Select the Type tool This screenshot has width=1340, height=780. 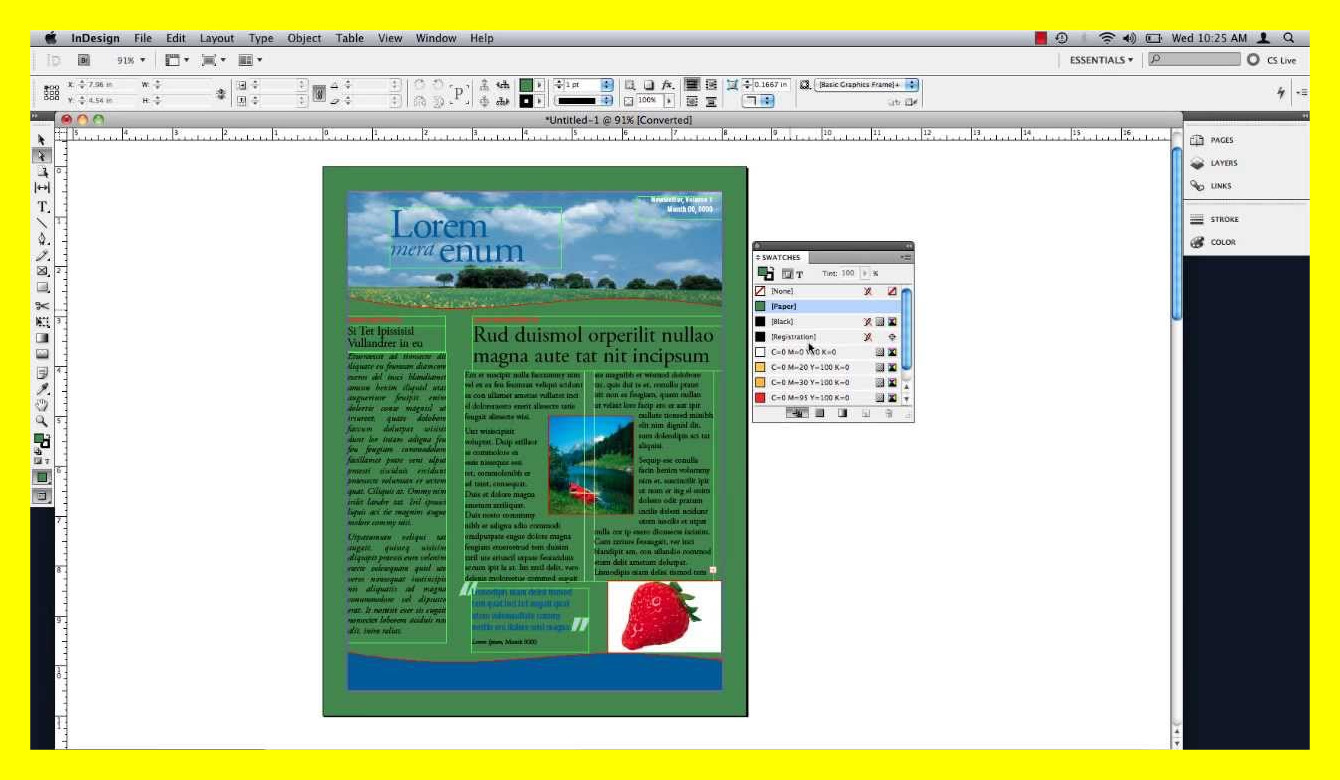click(42, 208)
